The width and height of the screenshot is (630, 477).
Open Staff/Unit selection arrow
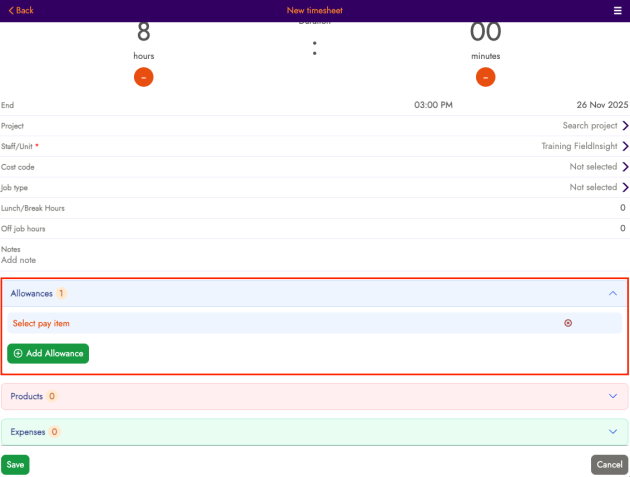point(625,146)
